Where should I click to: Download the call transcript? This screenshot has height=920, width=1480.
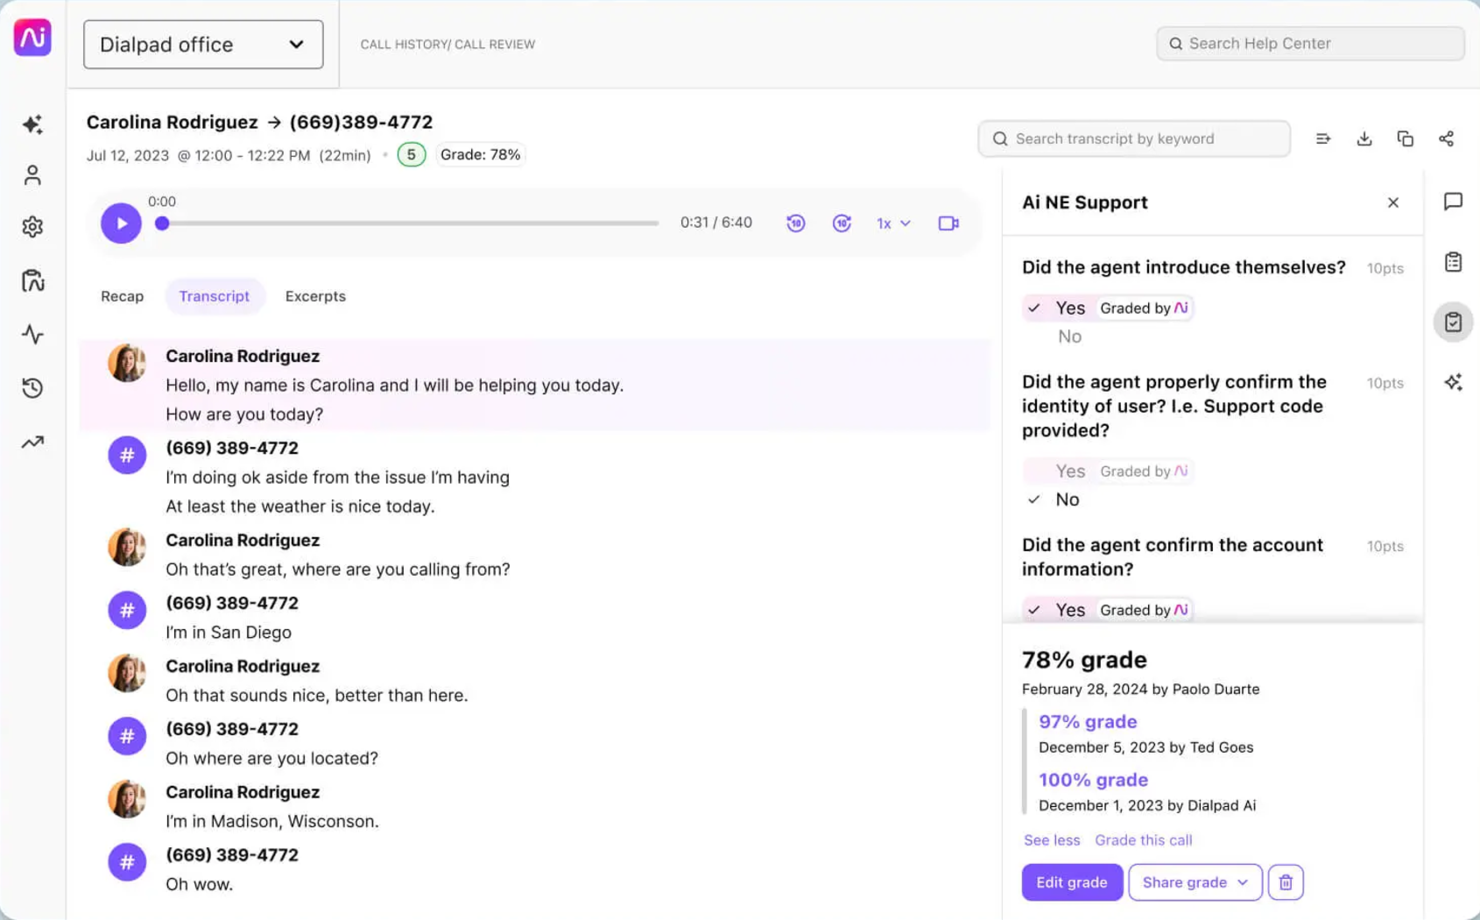coord(1364,139)
